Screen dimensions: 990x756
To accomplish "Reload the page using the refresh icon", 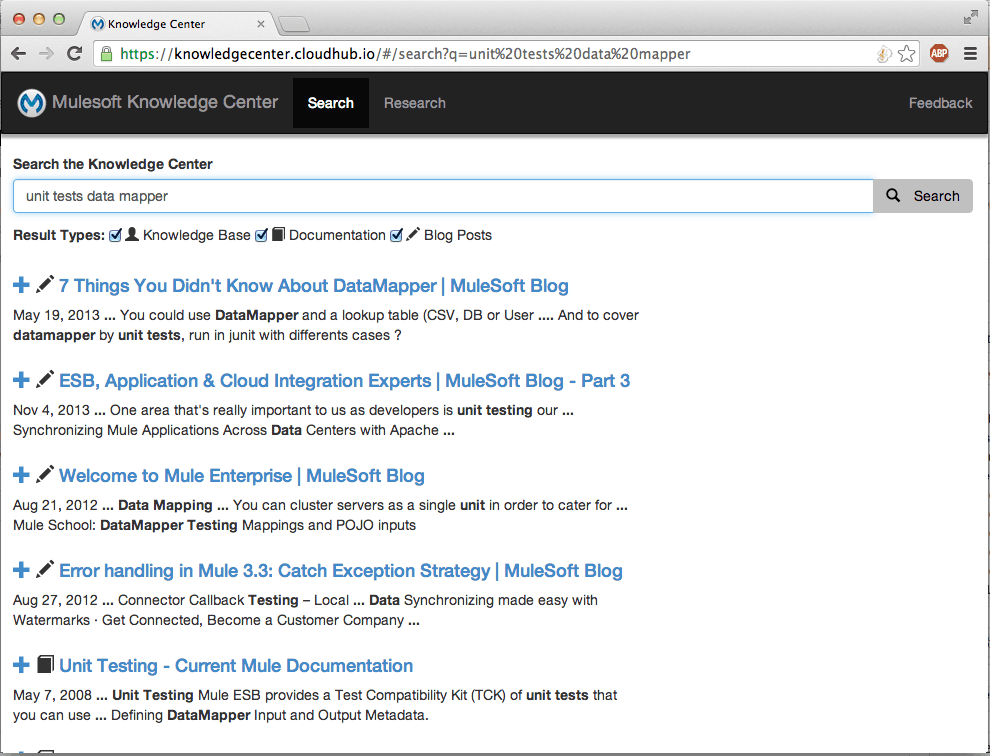I will [74, 54].
